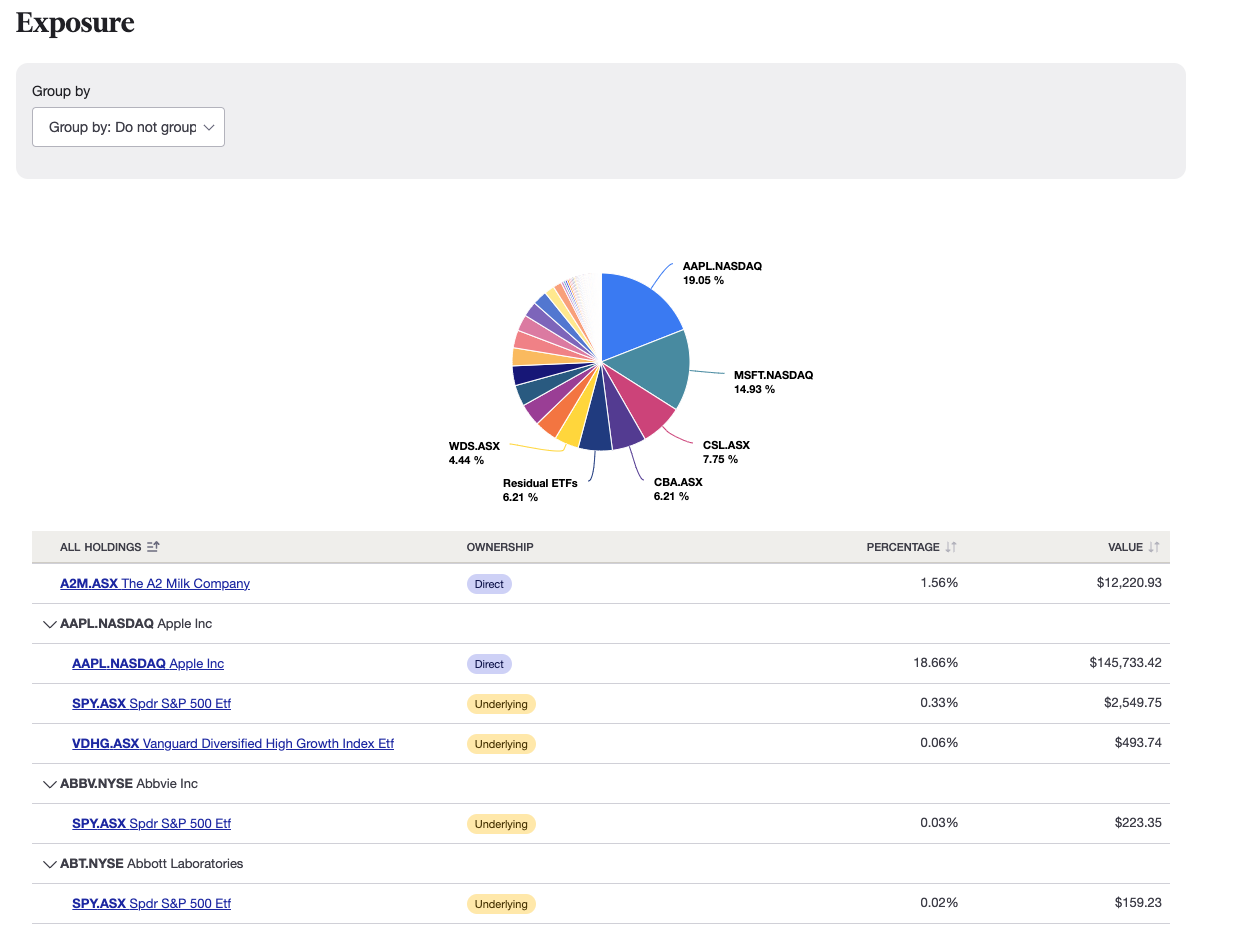Collapse the ABT.NYSE Abbott Laboratories group
The width and height of the screenshot is (1239, 931).
(x=50, y=863)
